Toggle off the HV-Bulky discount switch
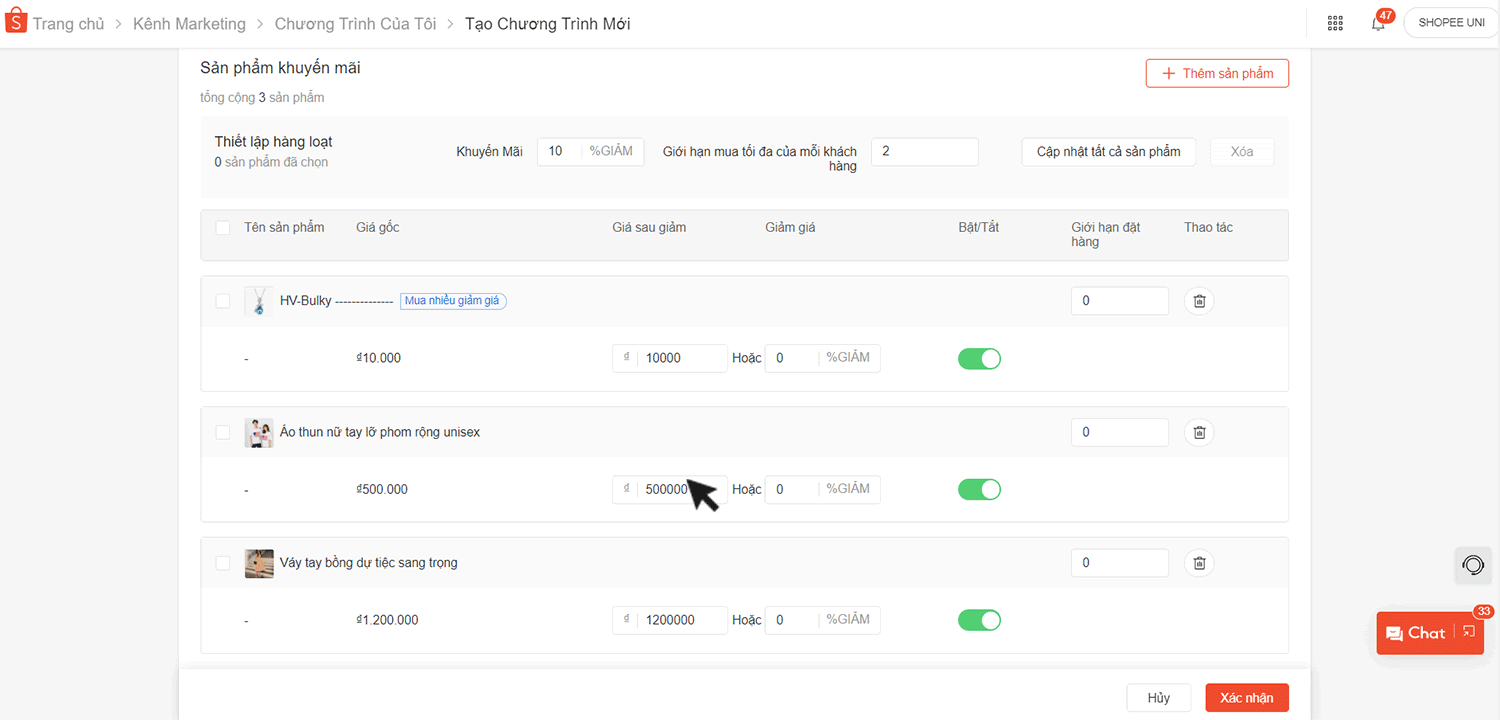Screen dimensions: 1500x720 click(x=979, y=358)
